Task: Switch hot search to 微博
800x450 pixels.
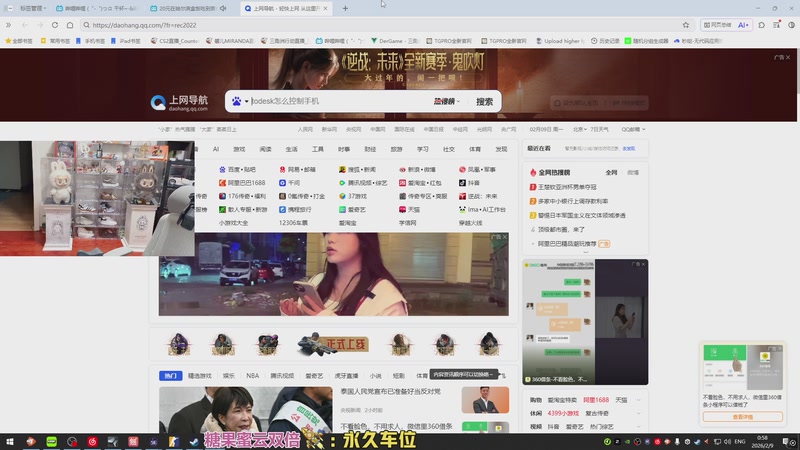Action: (x=633, y=172)
